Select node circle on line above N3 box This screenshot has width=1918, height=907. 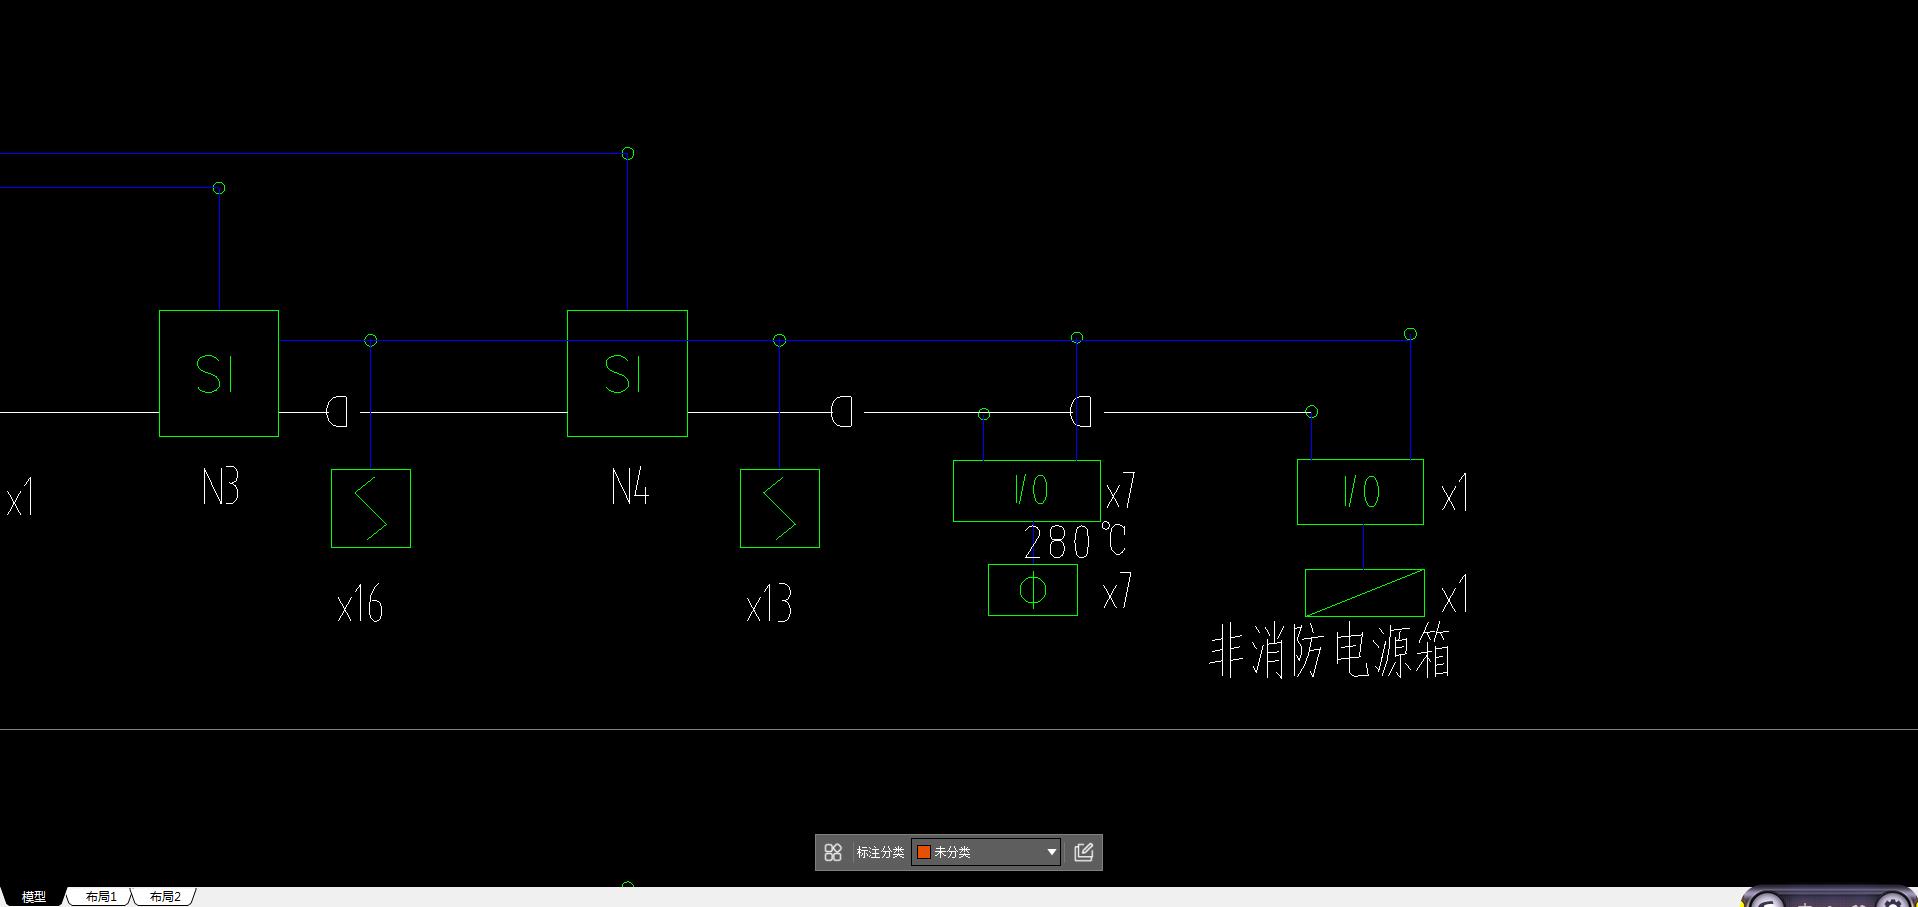tap(219, 188)
